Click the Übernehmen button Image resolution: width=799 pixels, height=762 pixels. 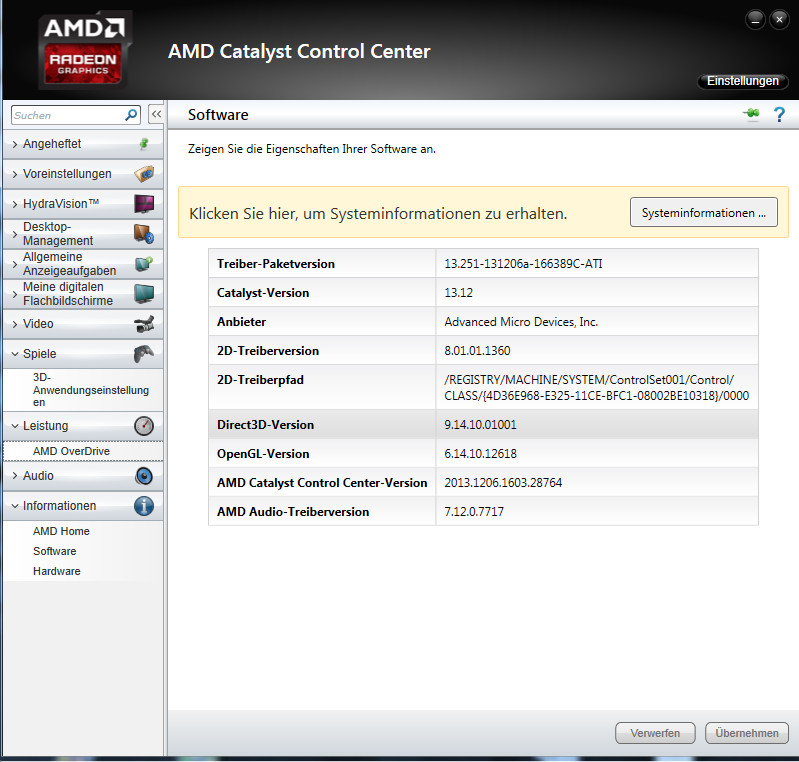(x=747, y=733)
